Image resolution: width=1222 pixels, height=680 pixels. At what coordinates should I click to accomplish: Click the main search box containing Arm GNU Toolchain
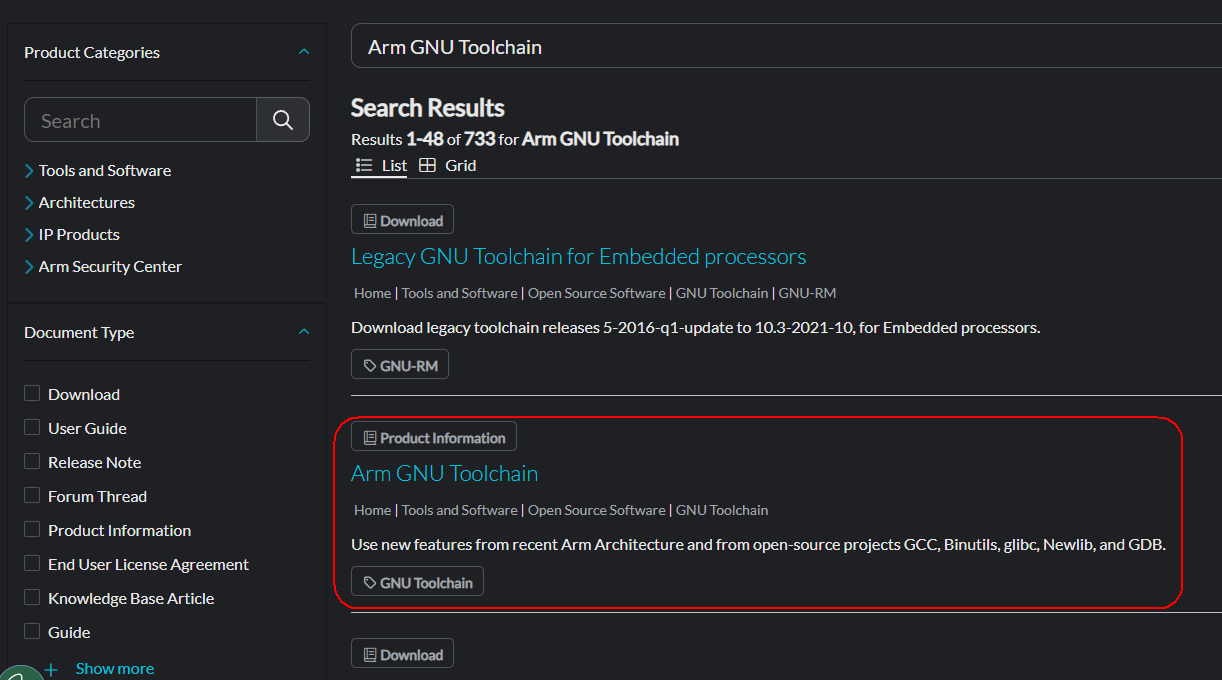pos(786,47)
